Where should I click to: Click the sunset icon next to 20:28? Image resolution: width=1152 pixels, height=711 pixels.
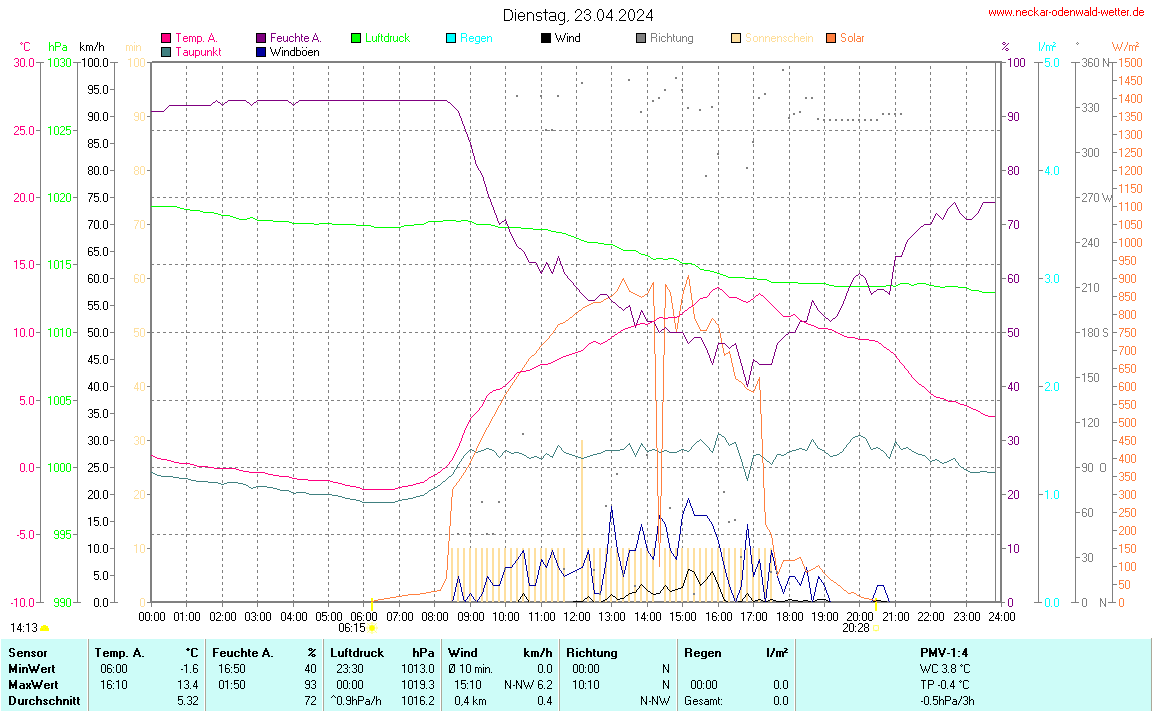click(x=877, y=628)
